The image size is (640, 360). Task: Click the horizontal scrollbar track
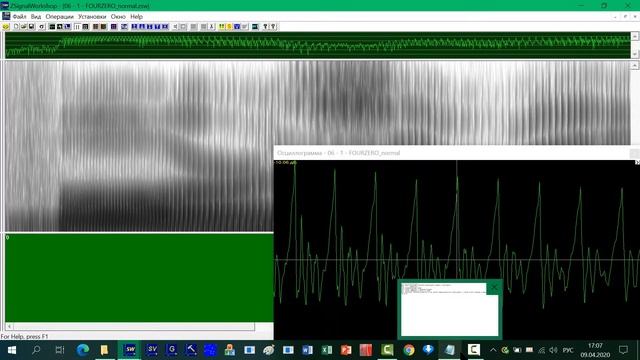click(134, 327)
